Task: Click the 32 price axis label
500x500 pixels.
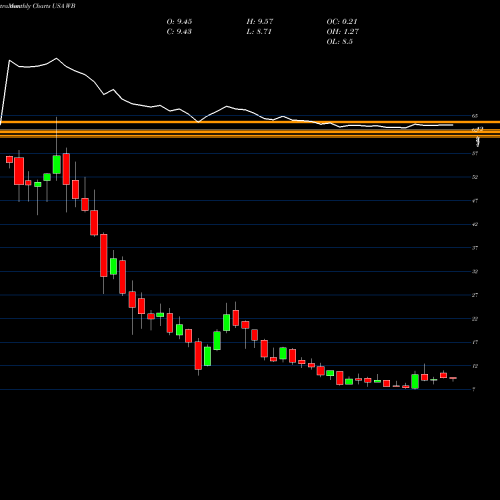Action: tap(475, 272)
